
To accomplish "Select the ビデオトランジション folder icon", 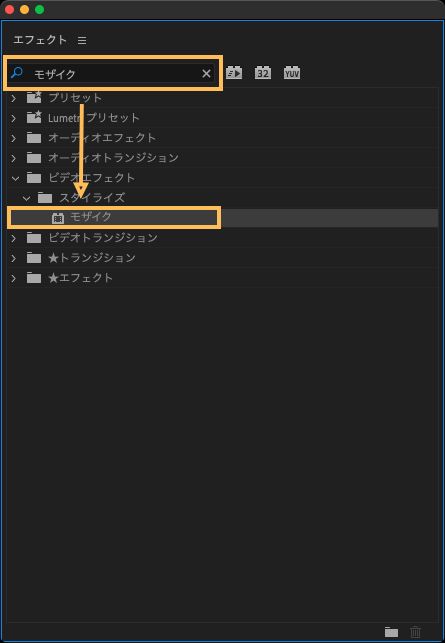I will coord(34,238).
